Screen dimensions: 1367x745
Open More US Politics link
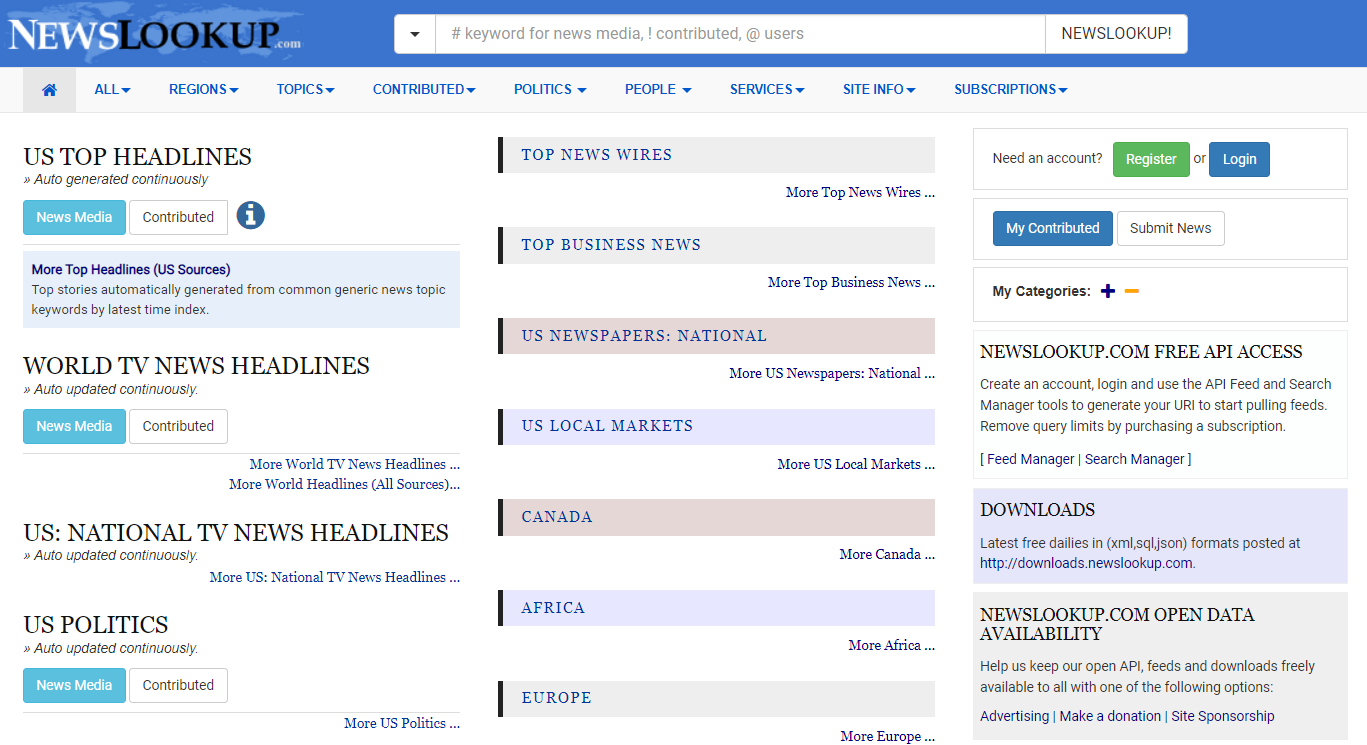click(x=402, y=723)
